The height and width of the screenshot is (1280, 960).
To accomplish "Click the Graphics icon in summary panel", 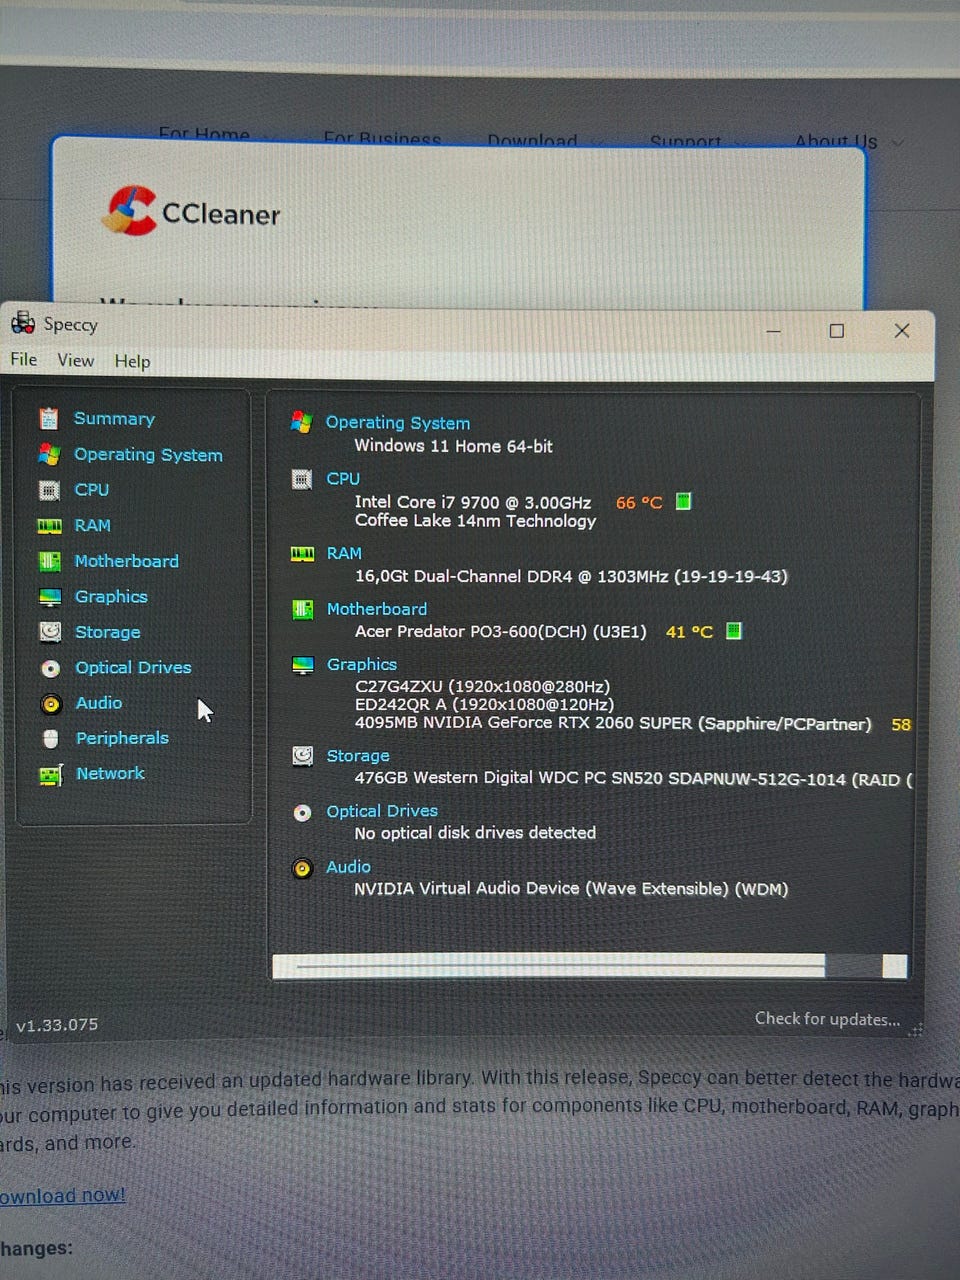I will [302, 665].
